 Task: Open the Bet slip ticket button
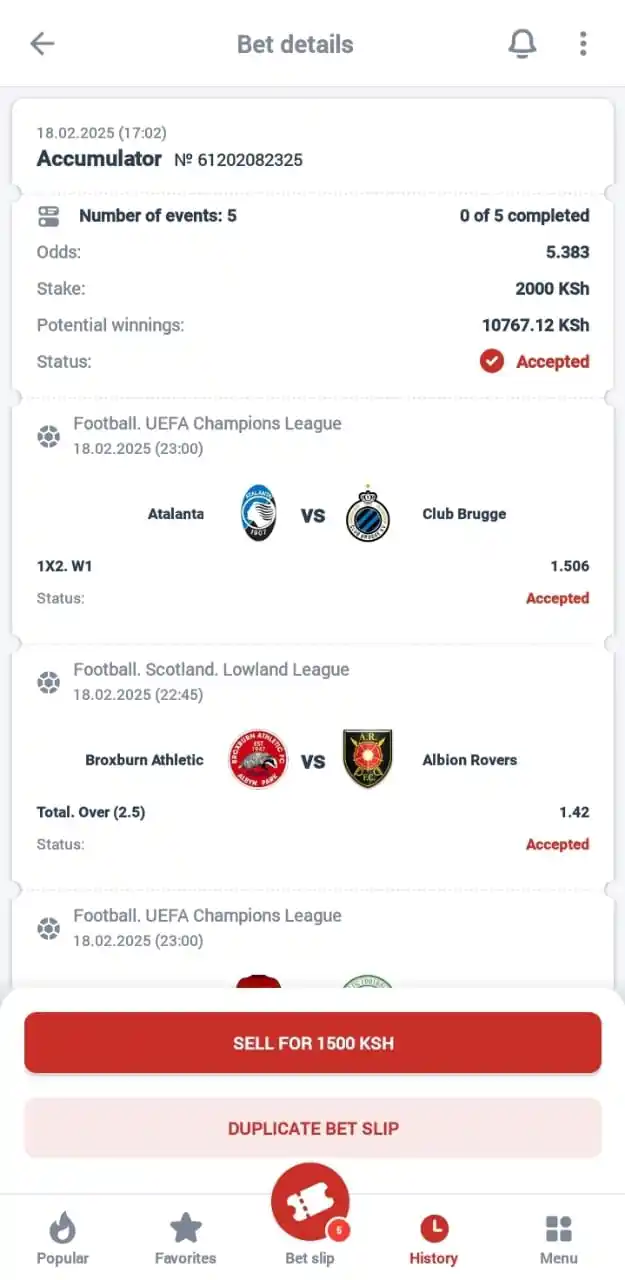(x=310, y=1204)
